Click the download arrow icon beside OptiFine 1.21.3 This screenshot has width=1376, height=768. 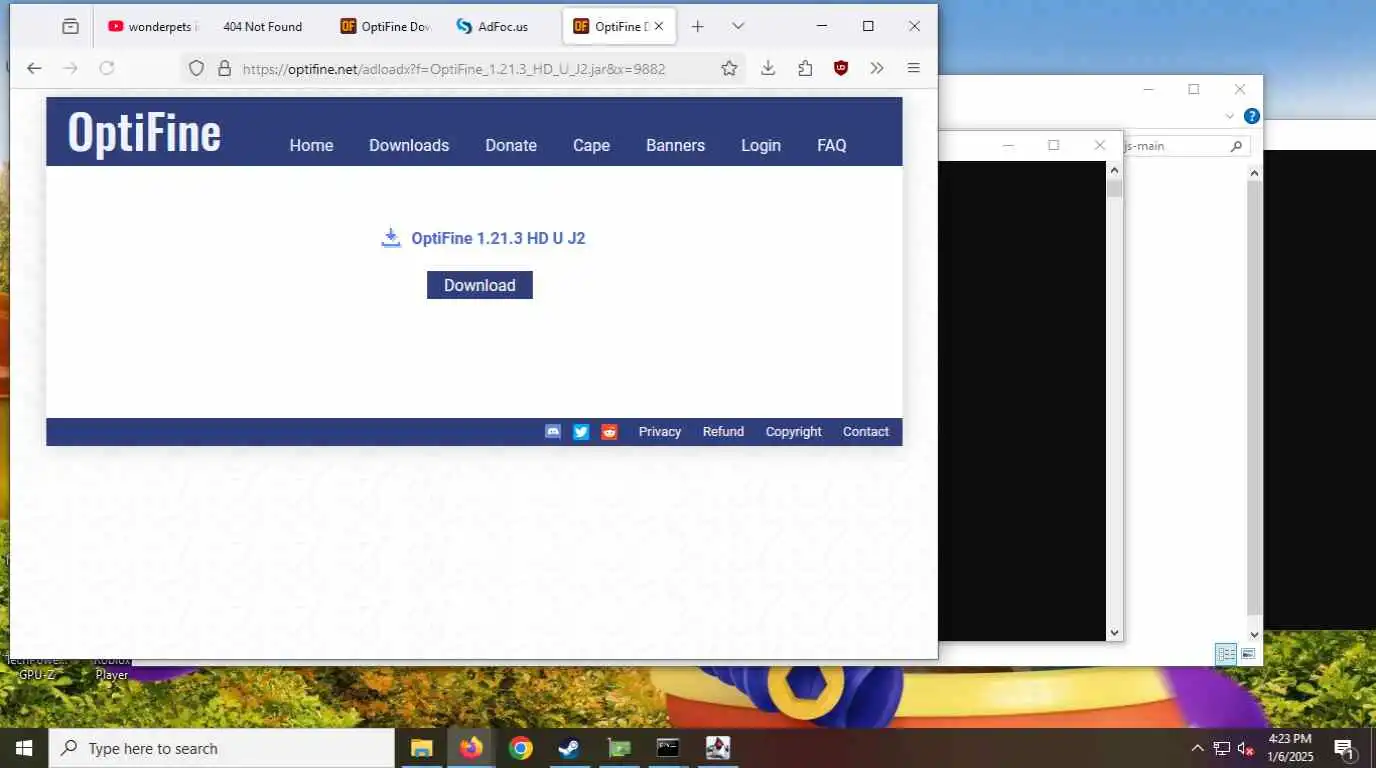click(x=391, y=238)
